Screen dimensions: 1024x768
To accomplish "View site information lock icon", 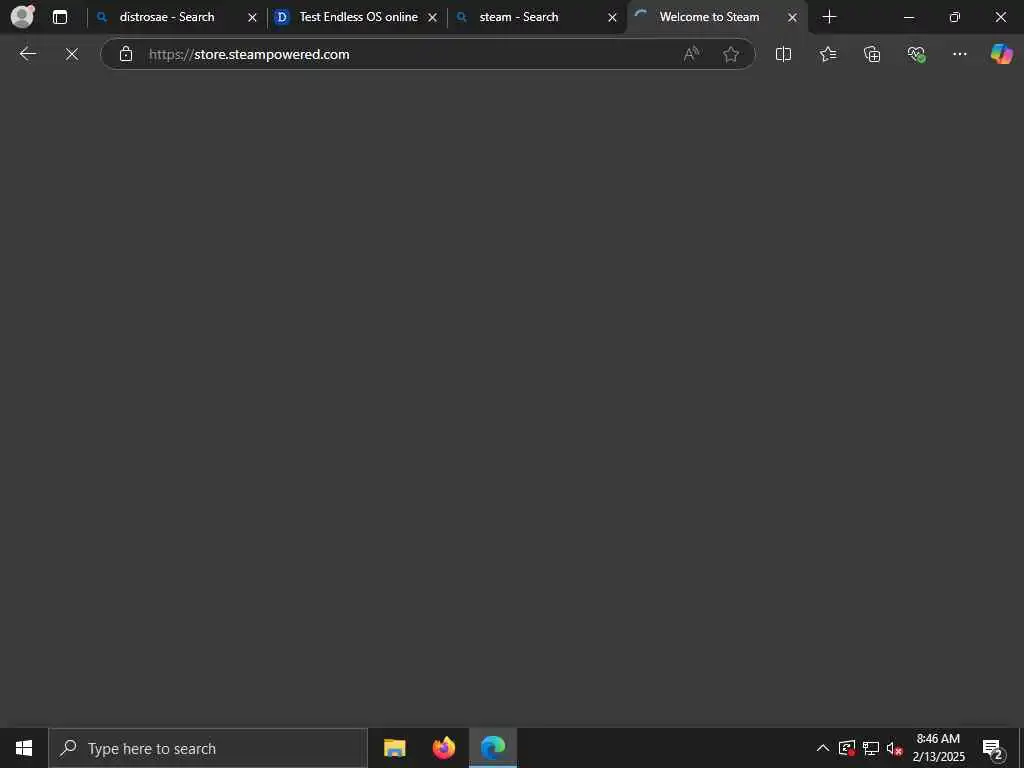I will coord(126,54).
